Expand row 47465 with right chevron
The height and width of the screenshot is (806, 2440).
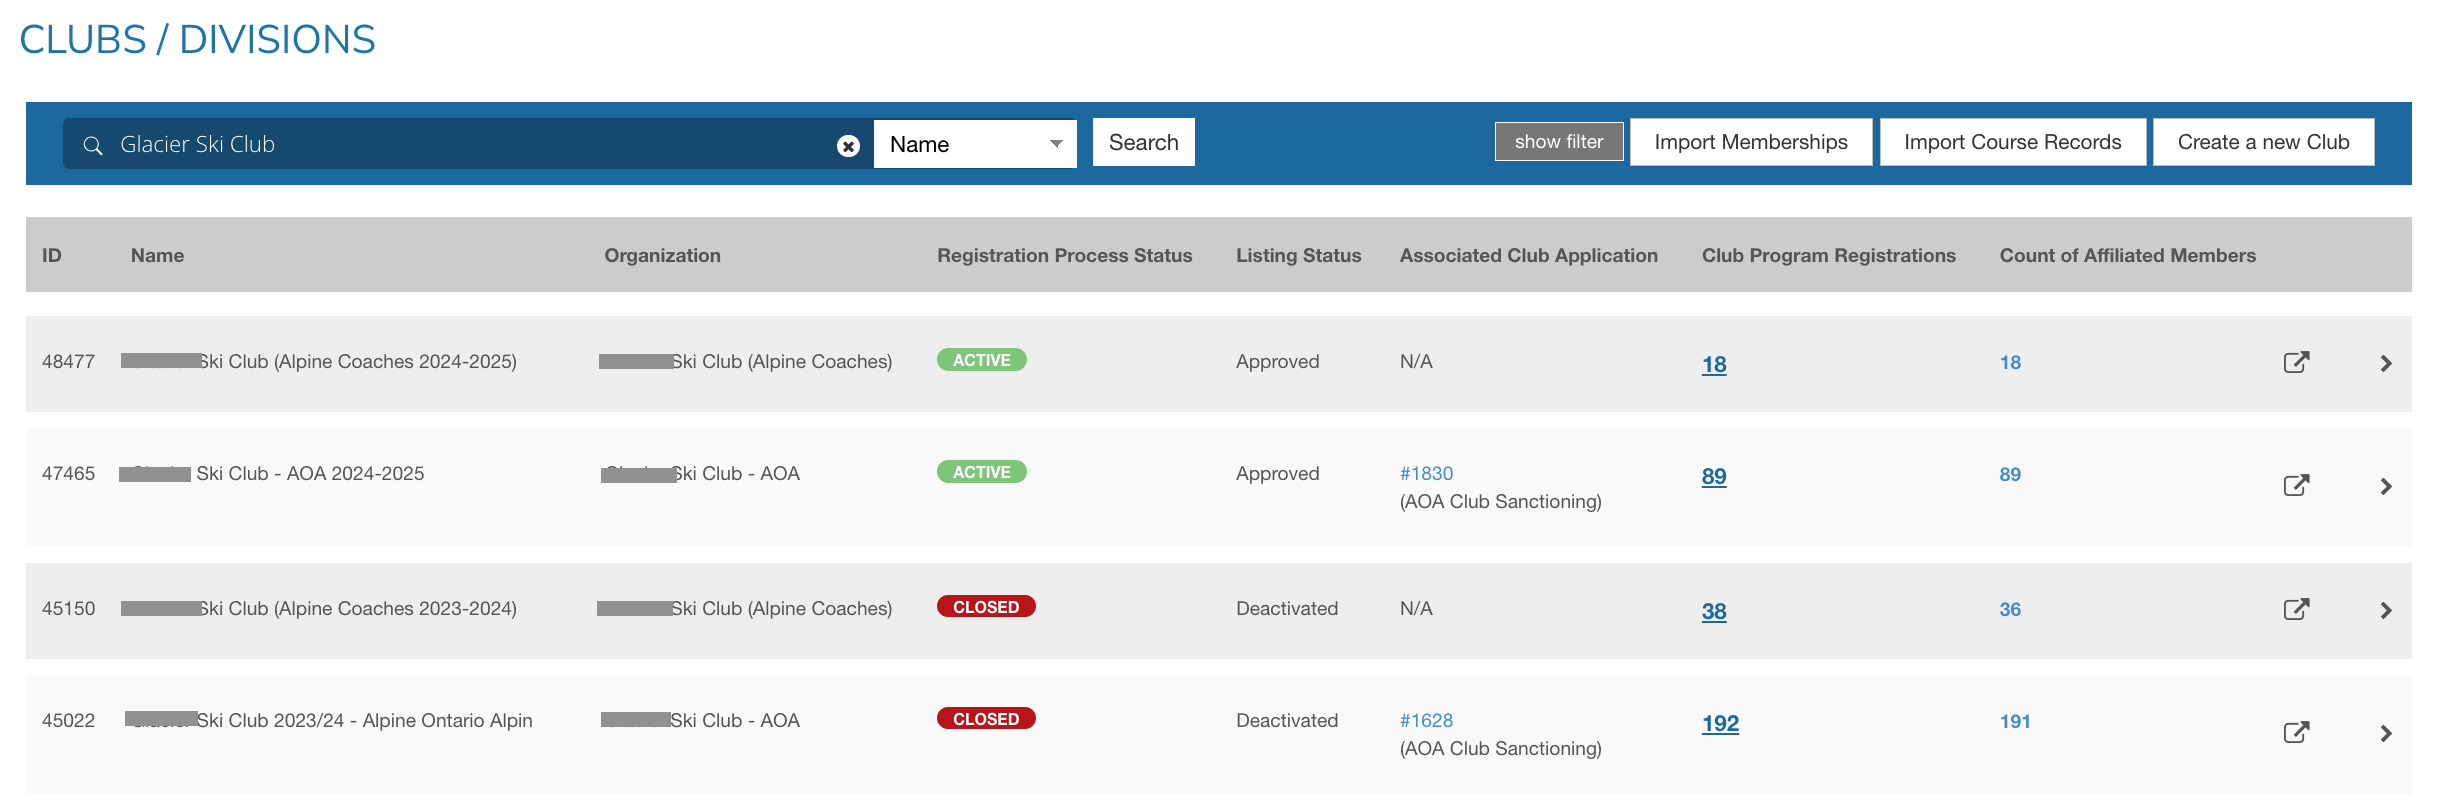point(2386,486)
